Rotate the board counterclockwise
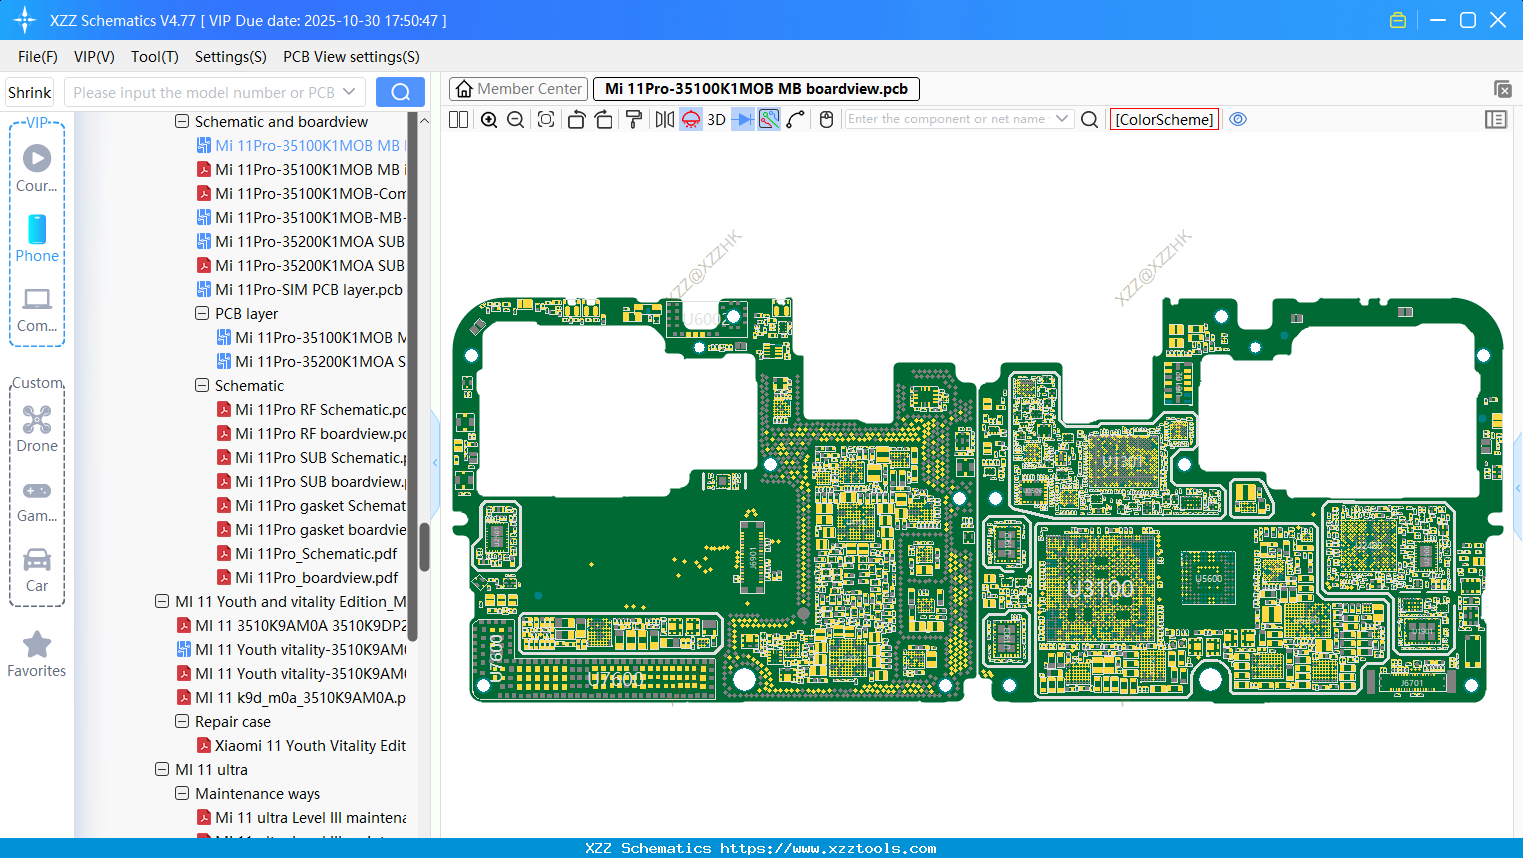The image size is (1523, 858). (x=577, y=119)
